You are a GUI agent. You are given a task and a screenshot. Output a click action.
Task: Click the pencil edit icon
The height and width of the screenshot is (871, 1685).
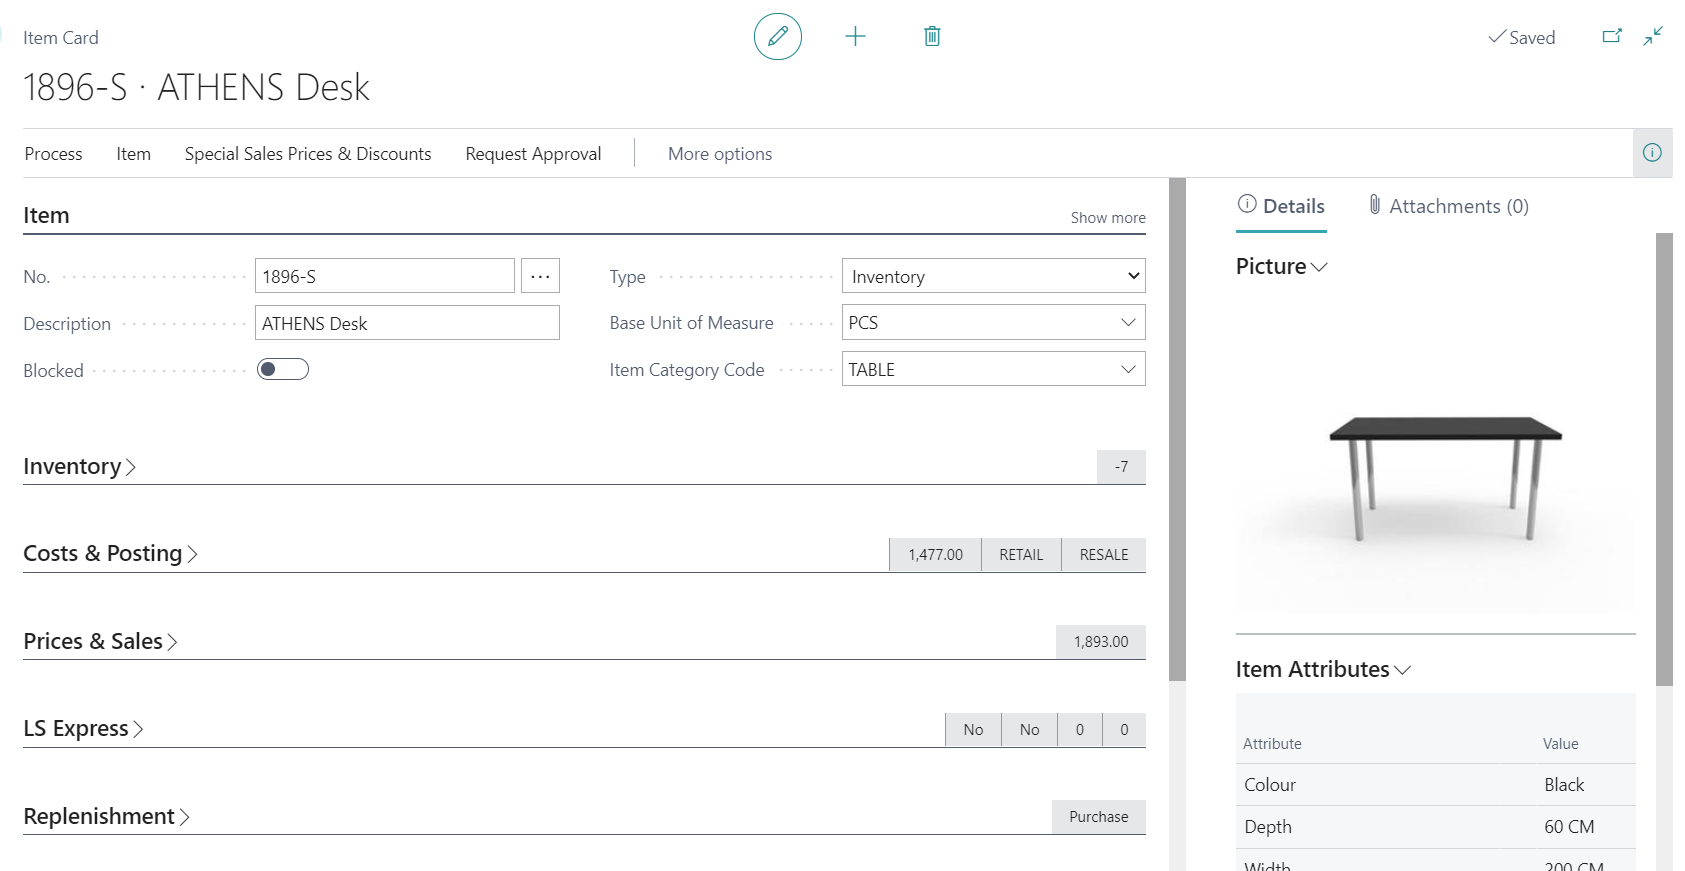click(777, 37)
